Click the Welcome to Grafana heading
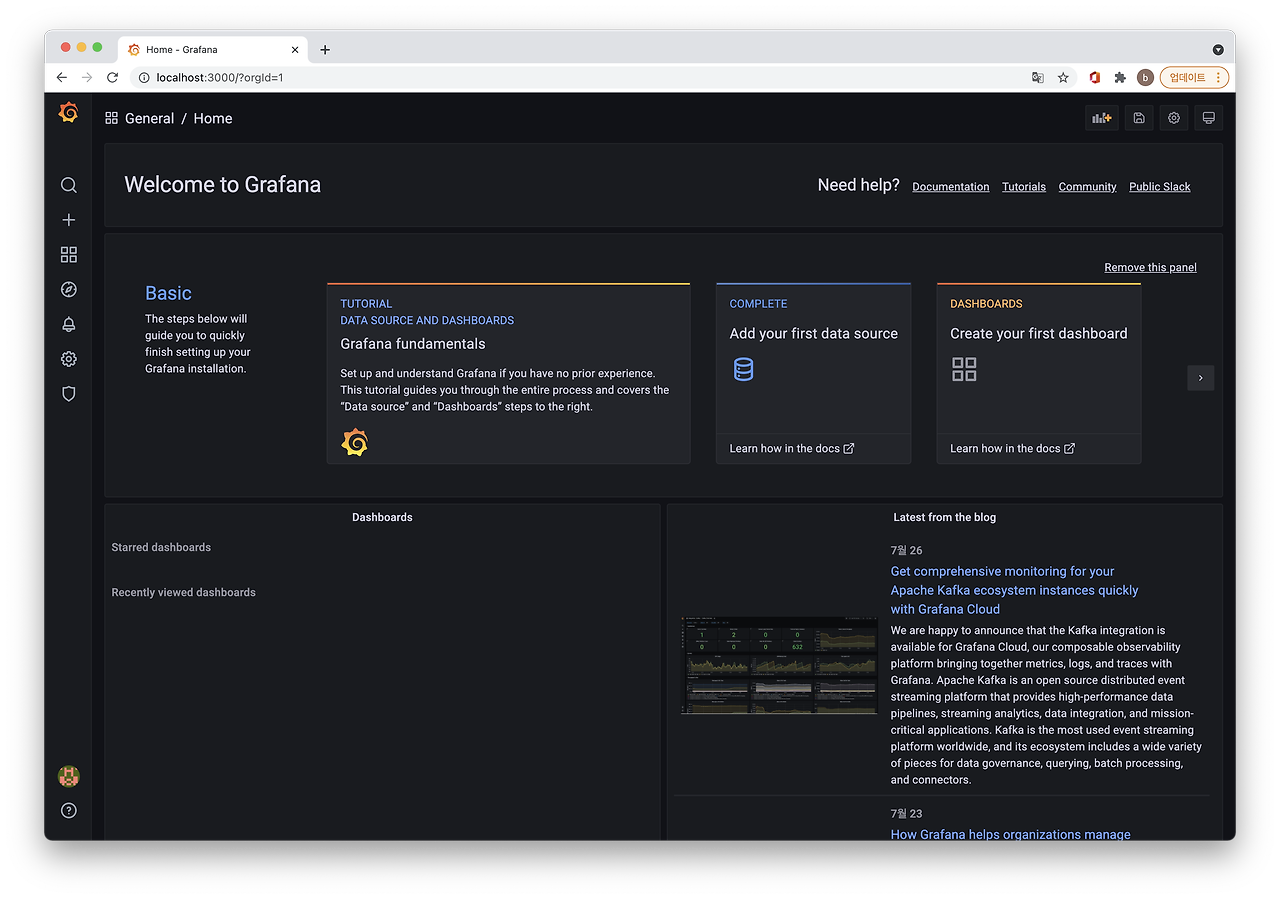1280x899 pixels. coord(222,184)
